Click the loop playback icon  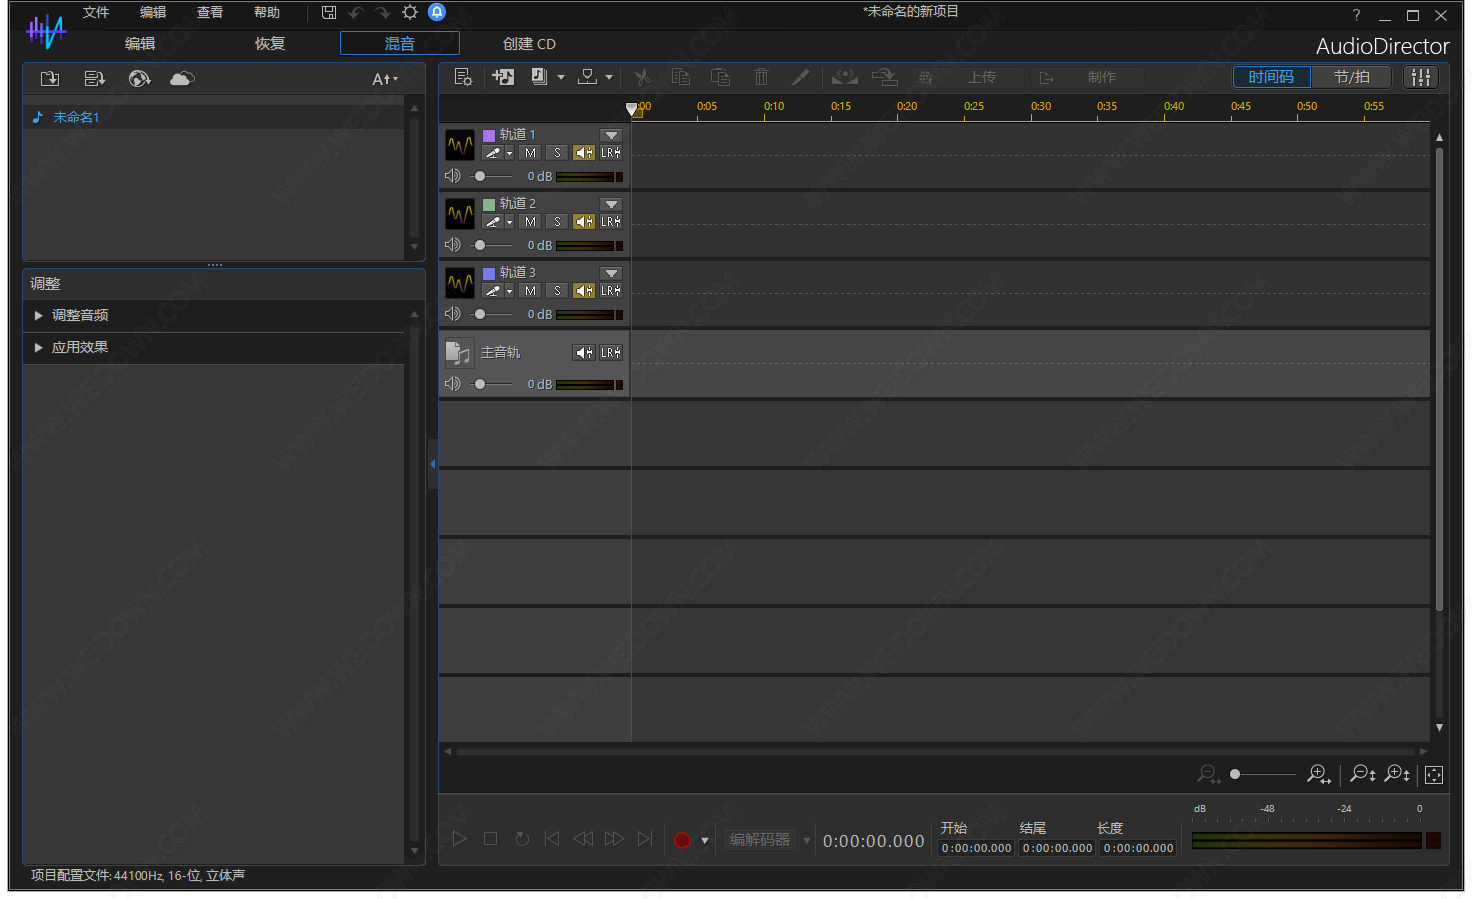click(522, 839)
